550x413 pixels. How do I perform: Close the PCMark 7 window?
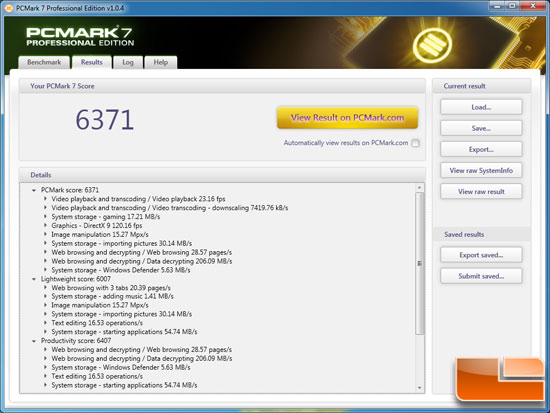coord(532,6)
